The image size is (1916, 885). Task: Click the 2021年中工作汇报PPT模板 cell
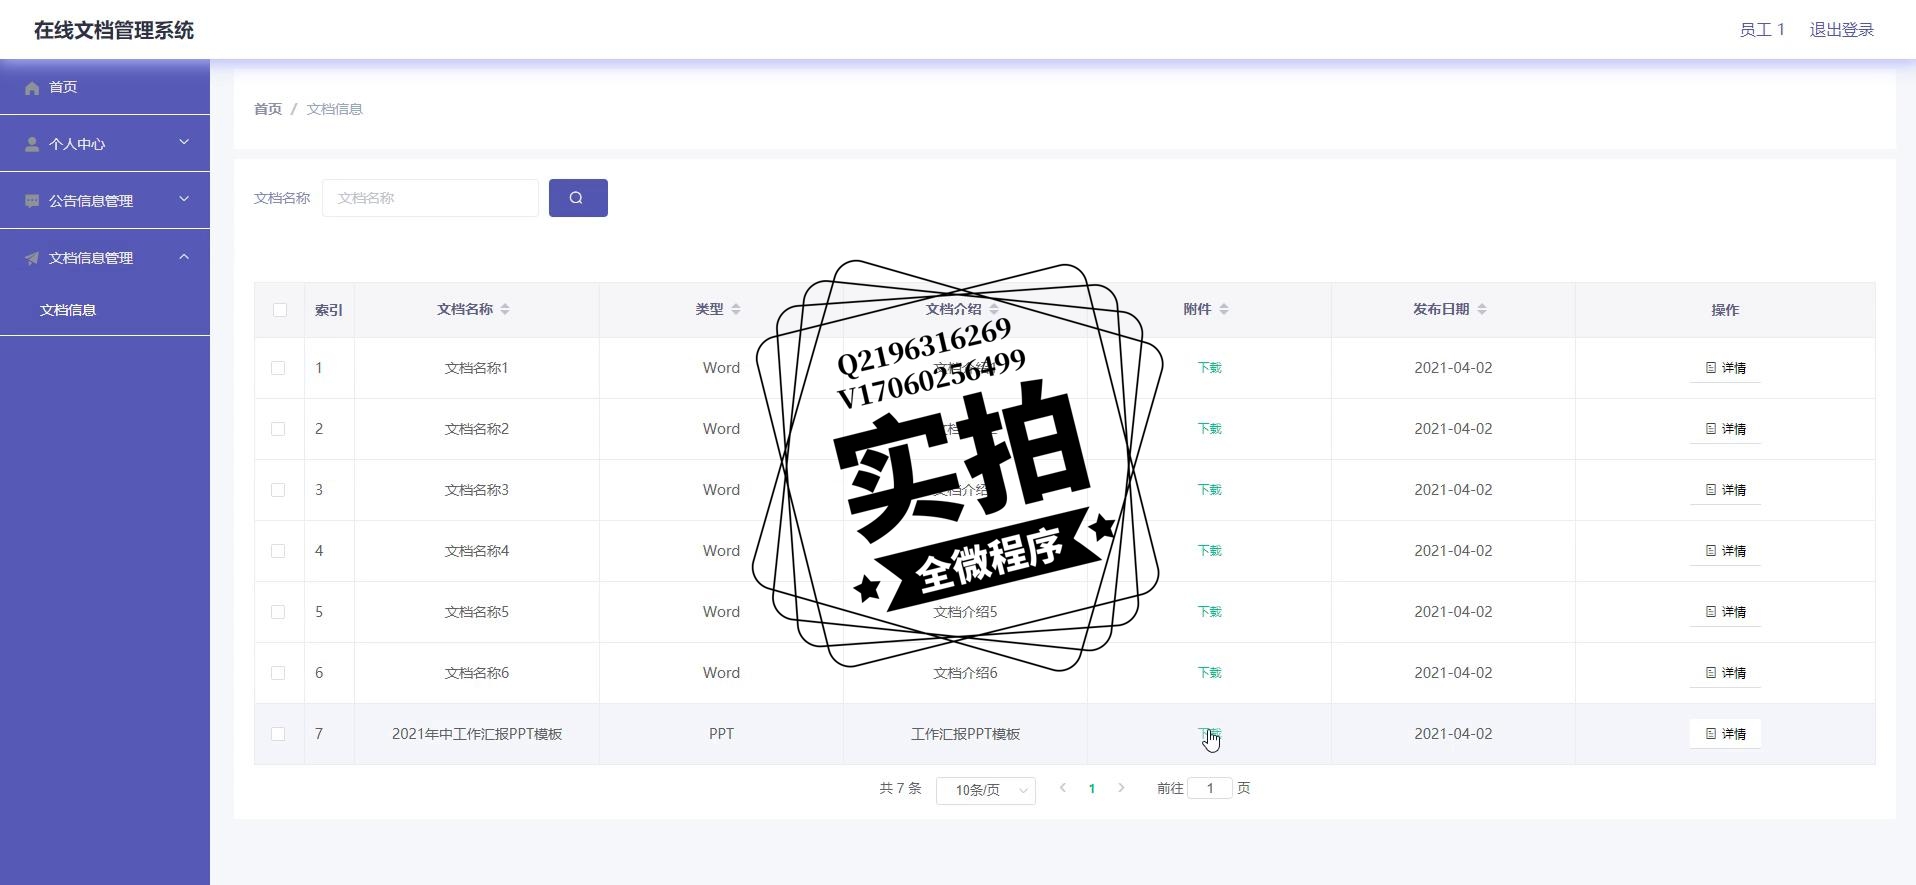[x=477, y=734]
